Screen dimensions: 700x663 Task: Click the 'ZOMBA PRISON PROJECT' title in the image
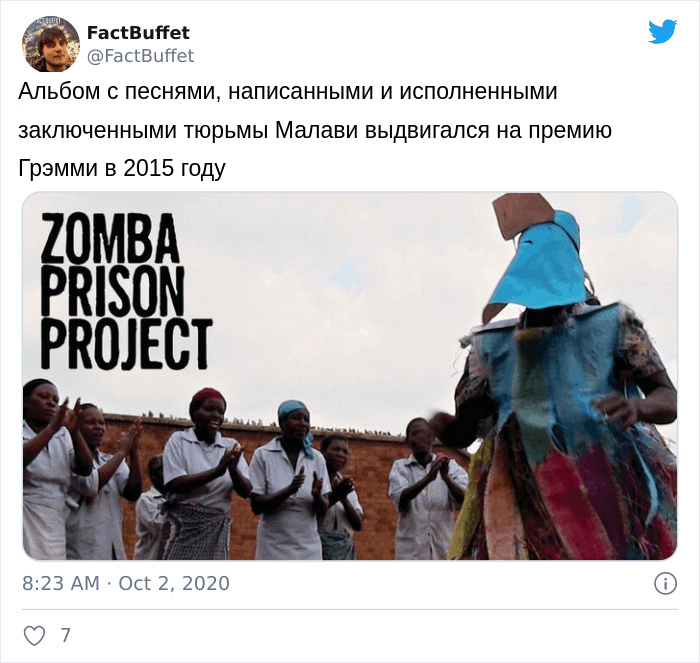pos(126,291)
